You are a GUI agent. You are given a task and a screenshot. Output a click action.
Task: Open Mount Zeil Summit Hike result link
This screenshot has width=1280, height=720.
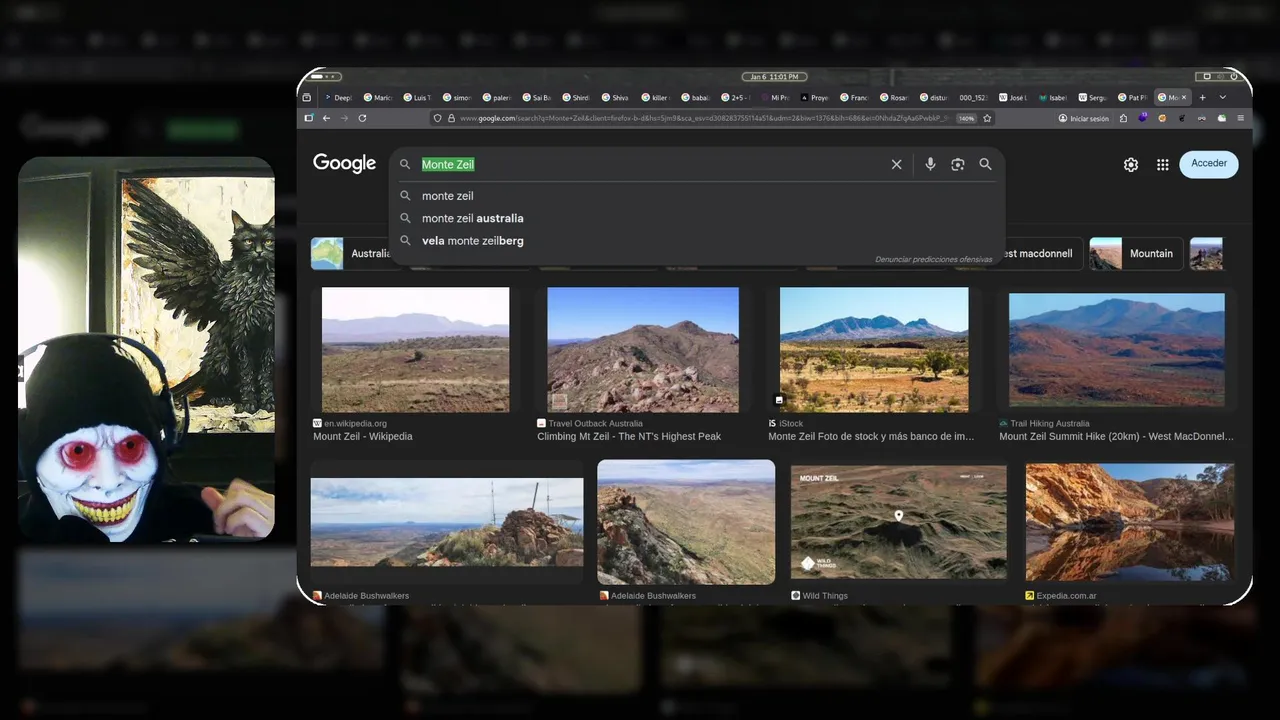pos(1116,436)
